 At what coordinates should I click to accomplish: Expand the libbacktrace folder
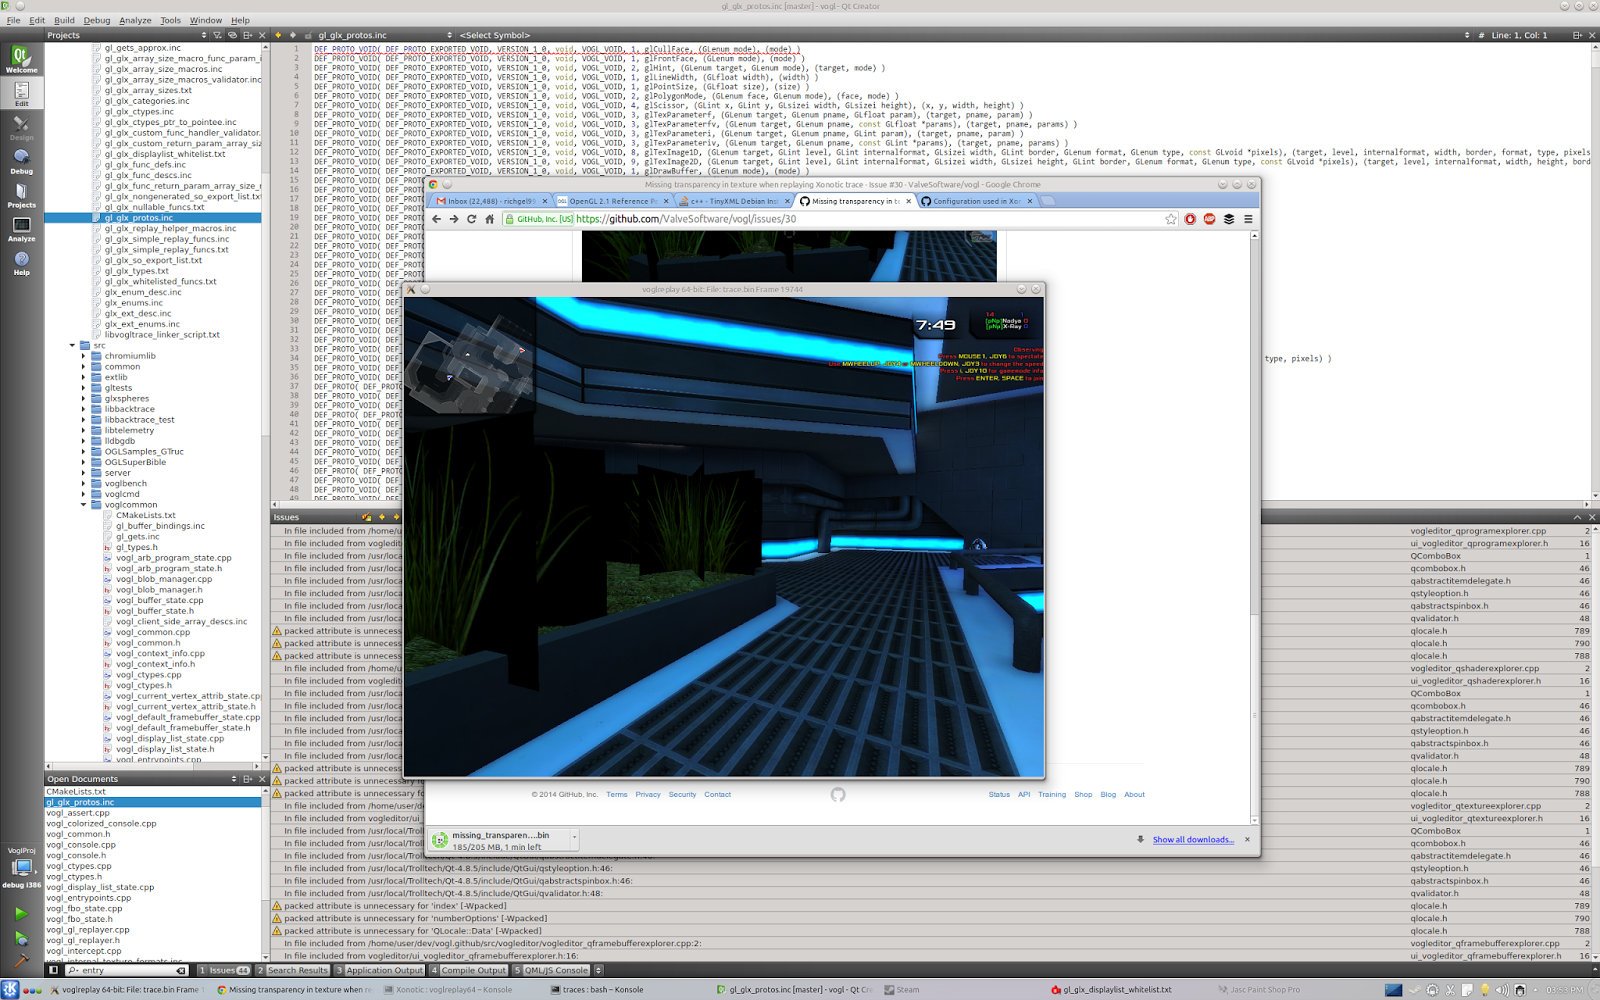(84, 409)
